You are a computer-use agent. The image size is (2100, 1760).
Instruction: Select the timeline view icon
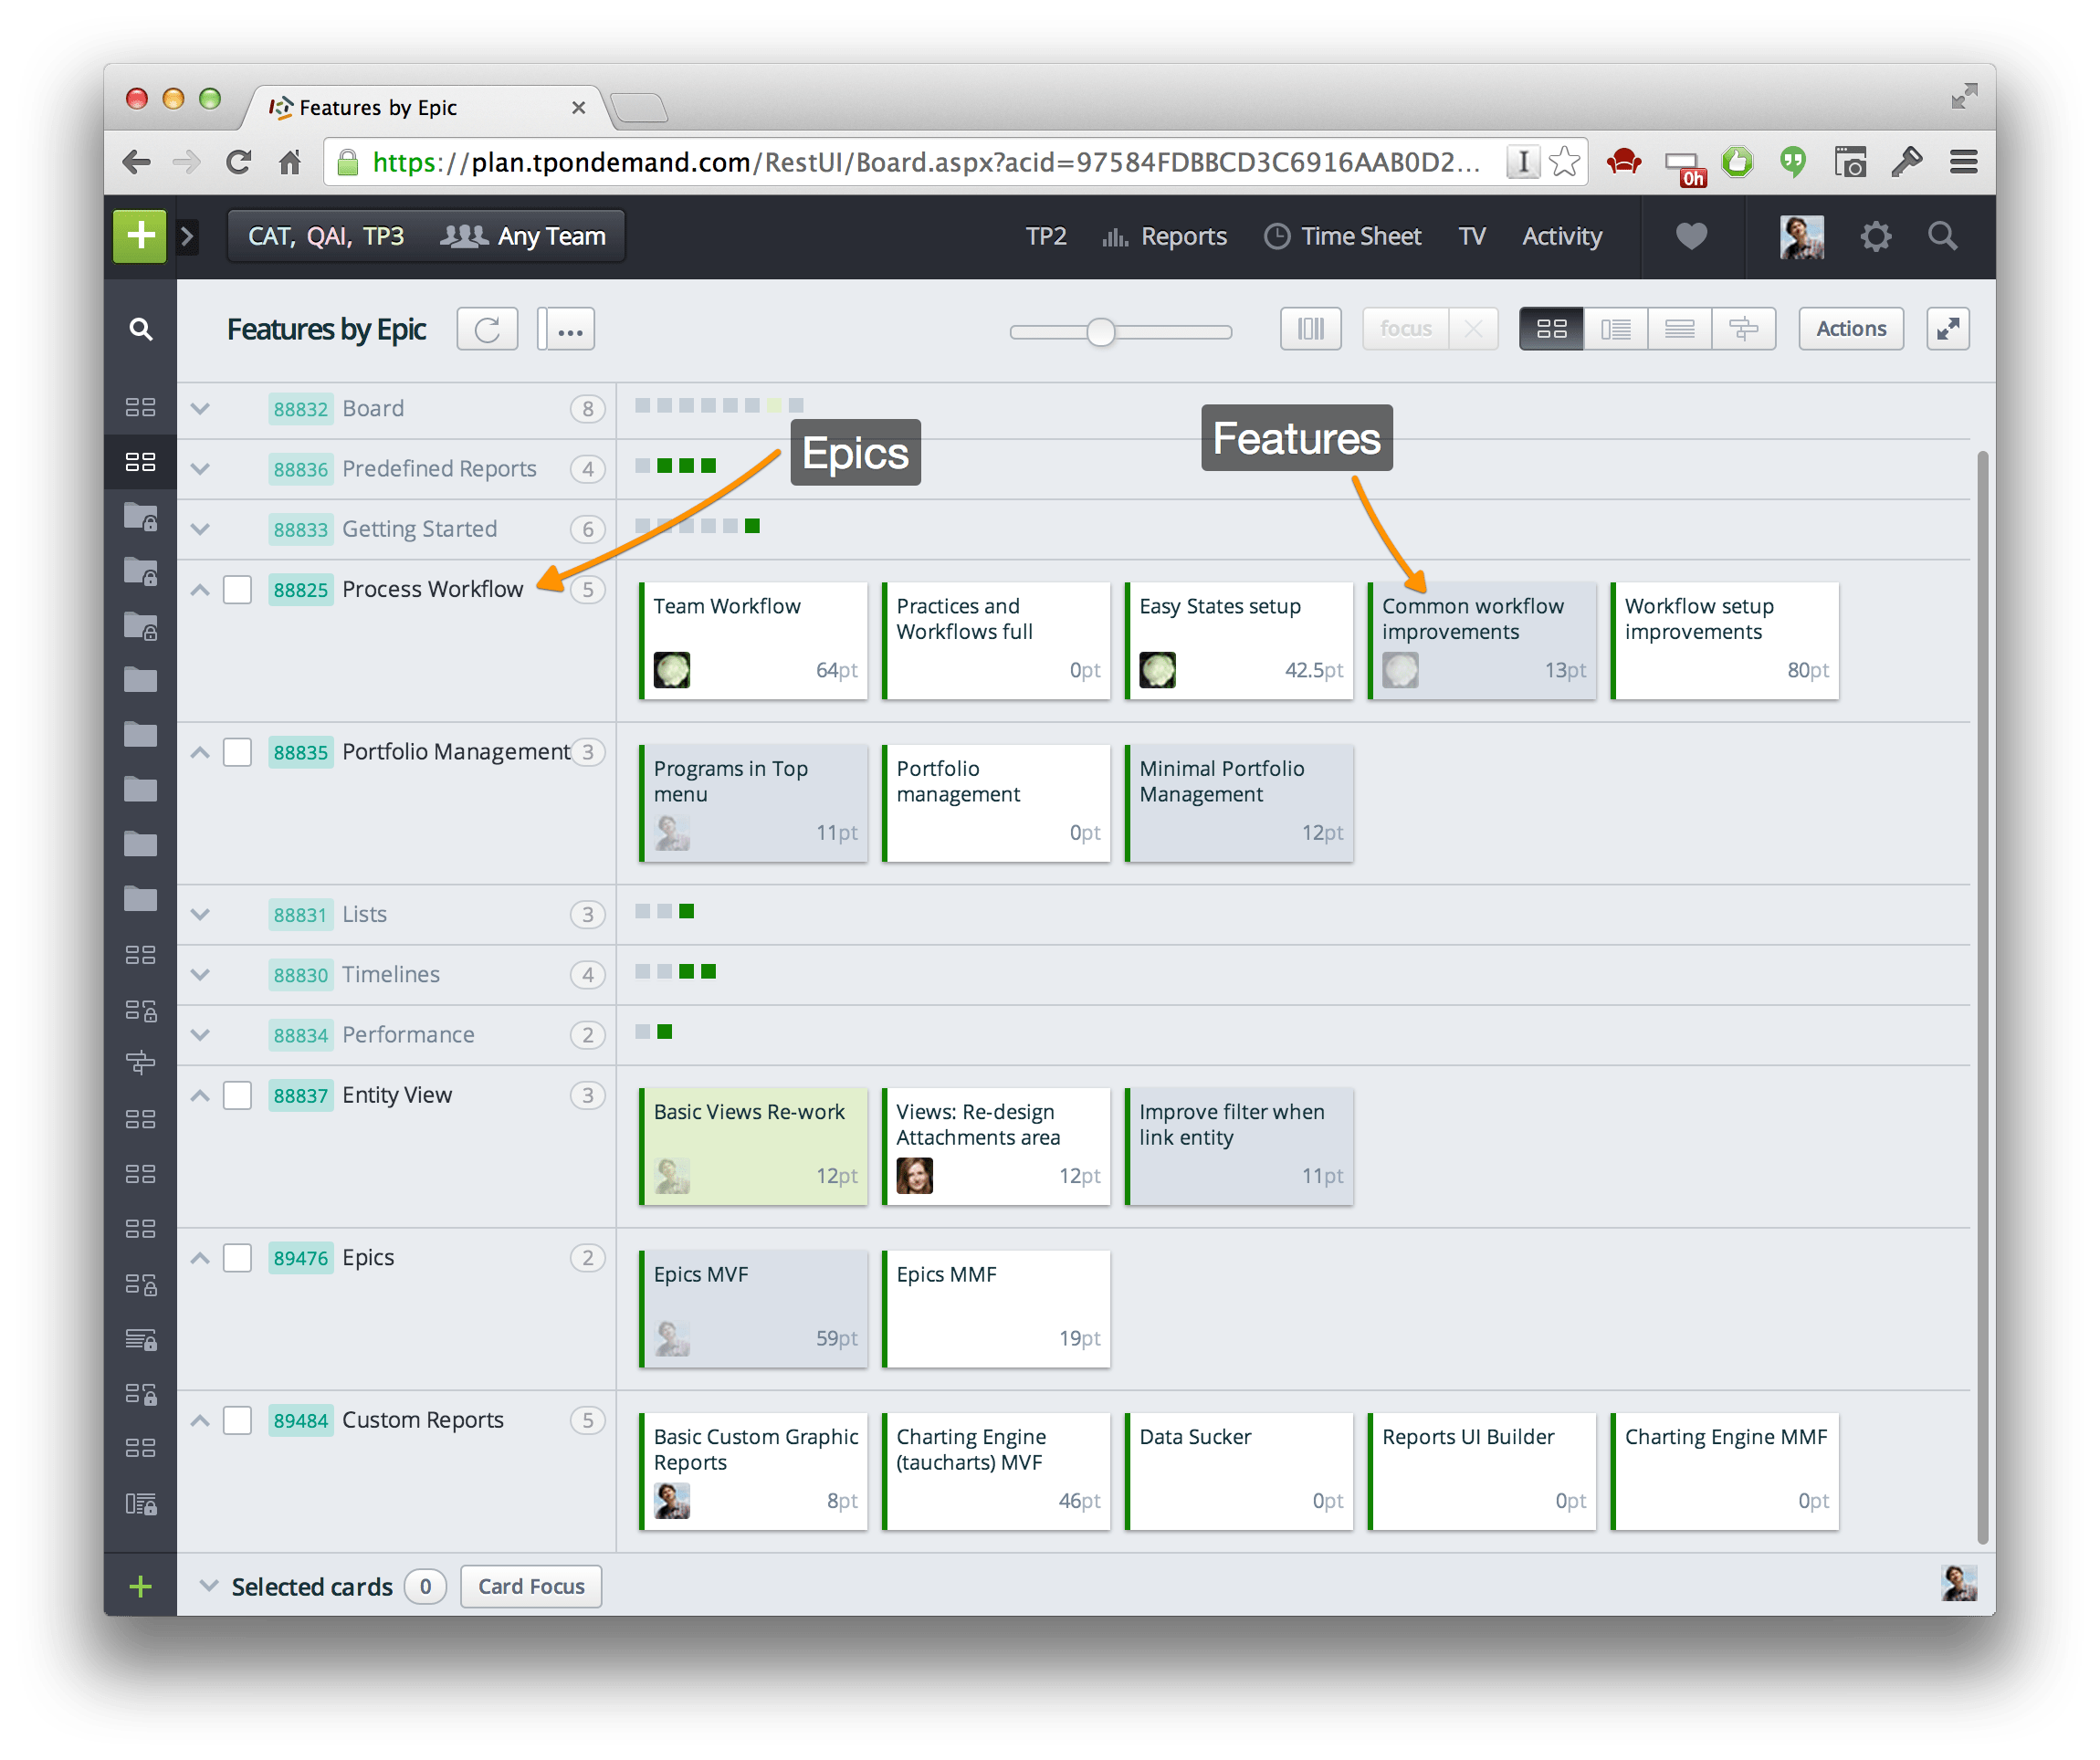1744,328
